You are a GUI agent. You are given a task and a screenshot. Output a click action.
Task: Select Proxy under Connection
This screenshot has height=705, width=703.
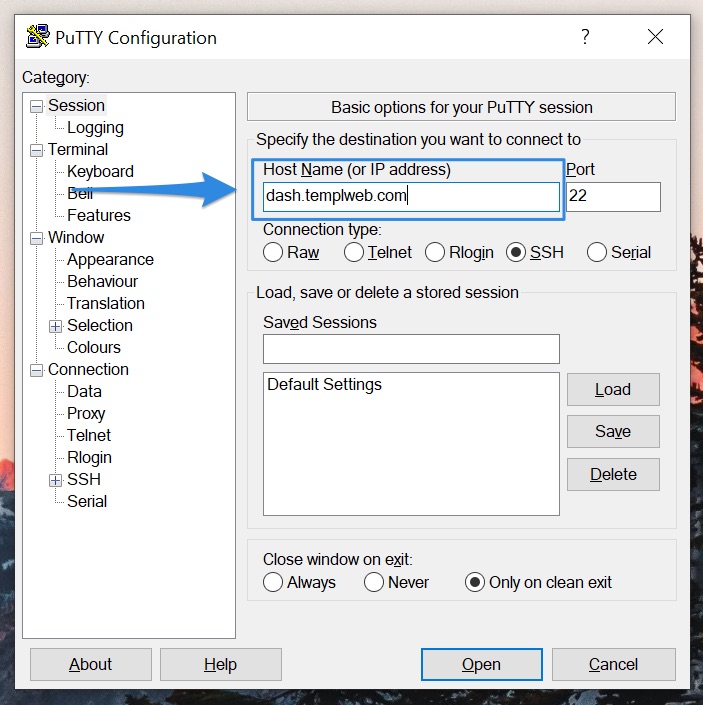click(x=86, y=414)
